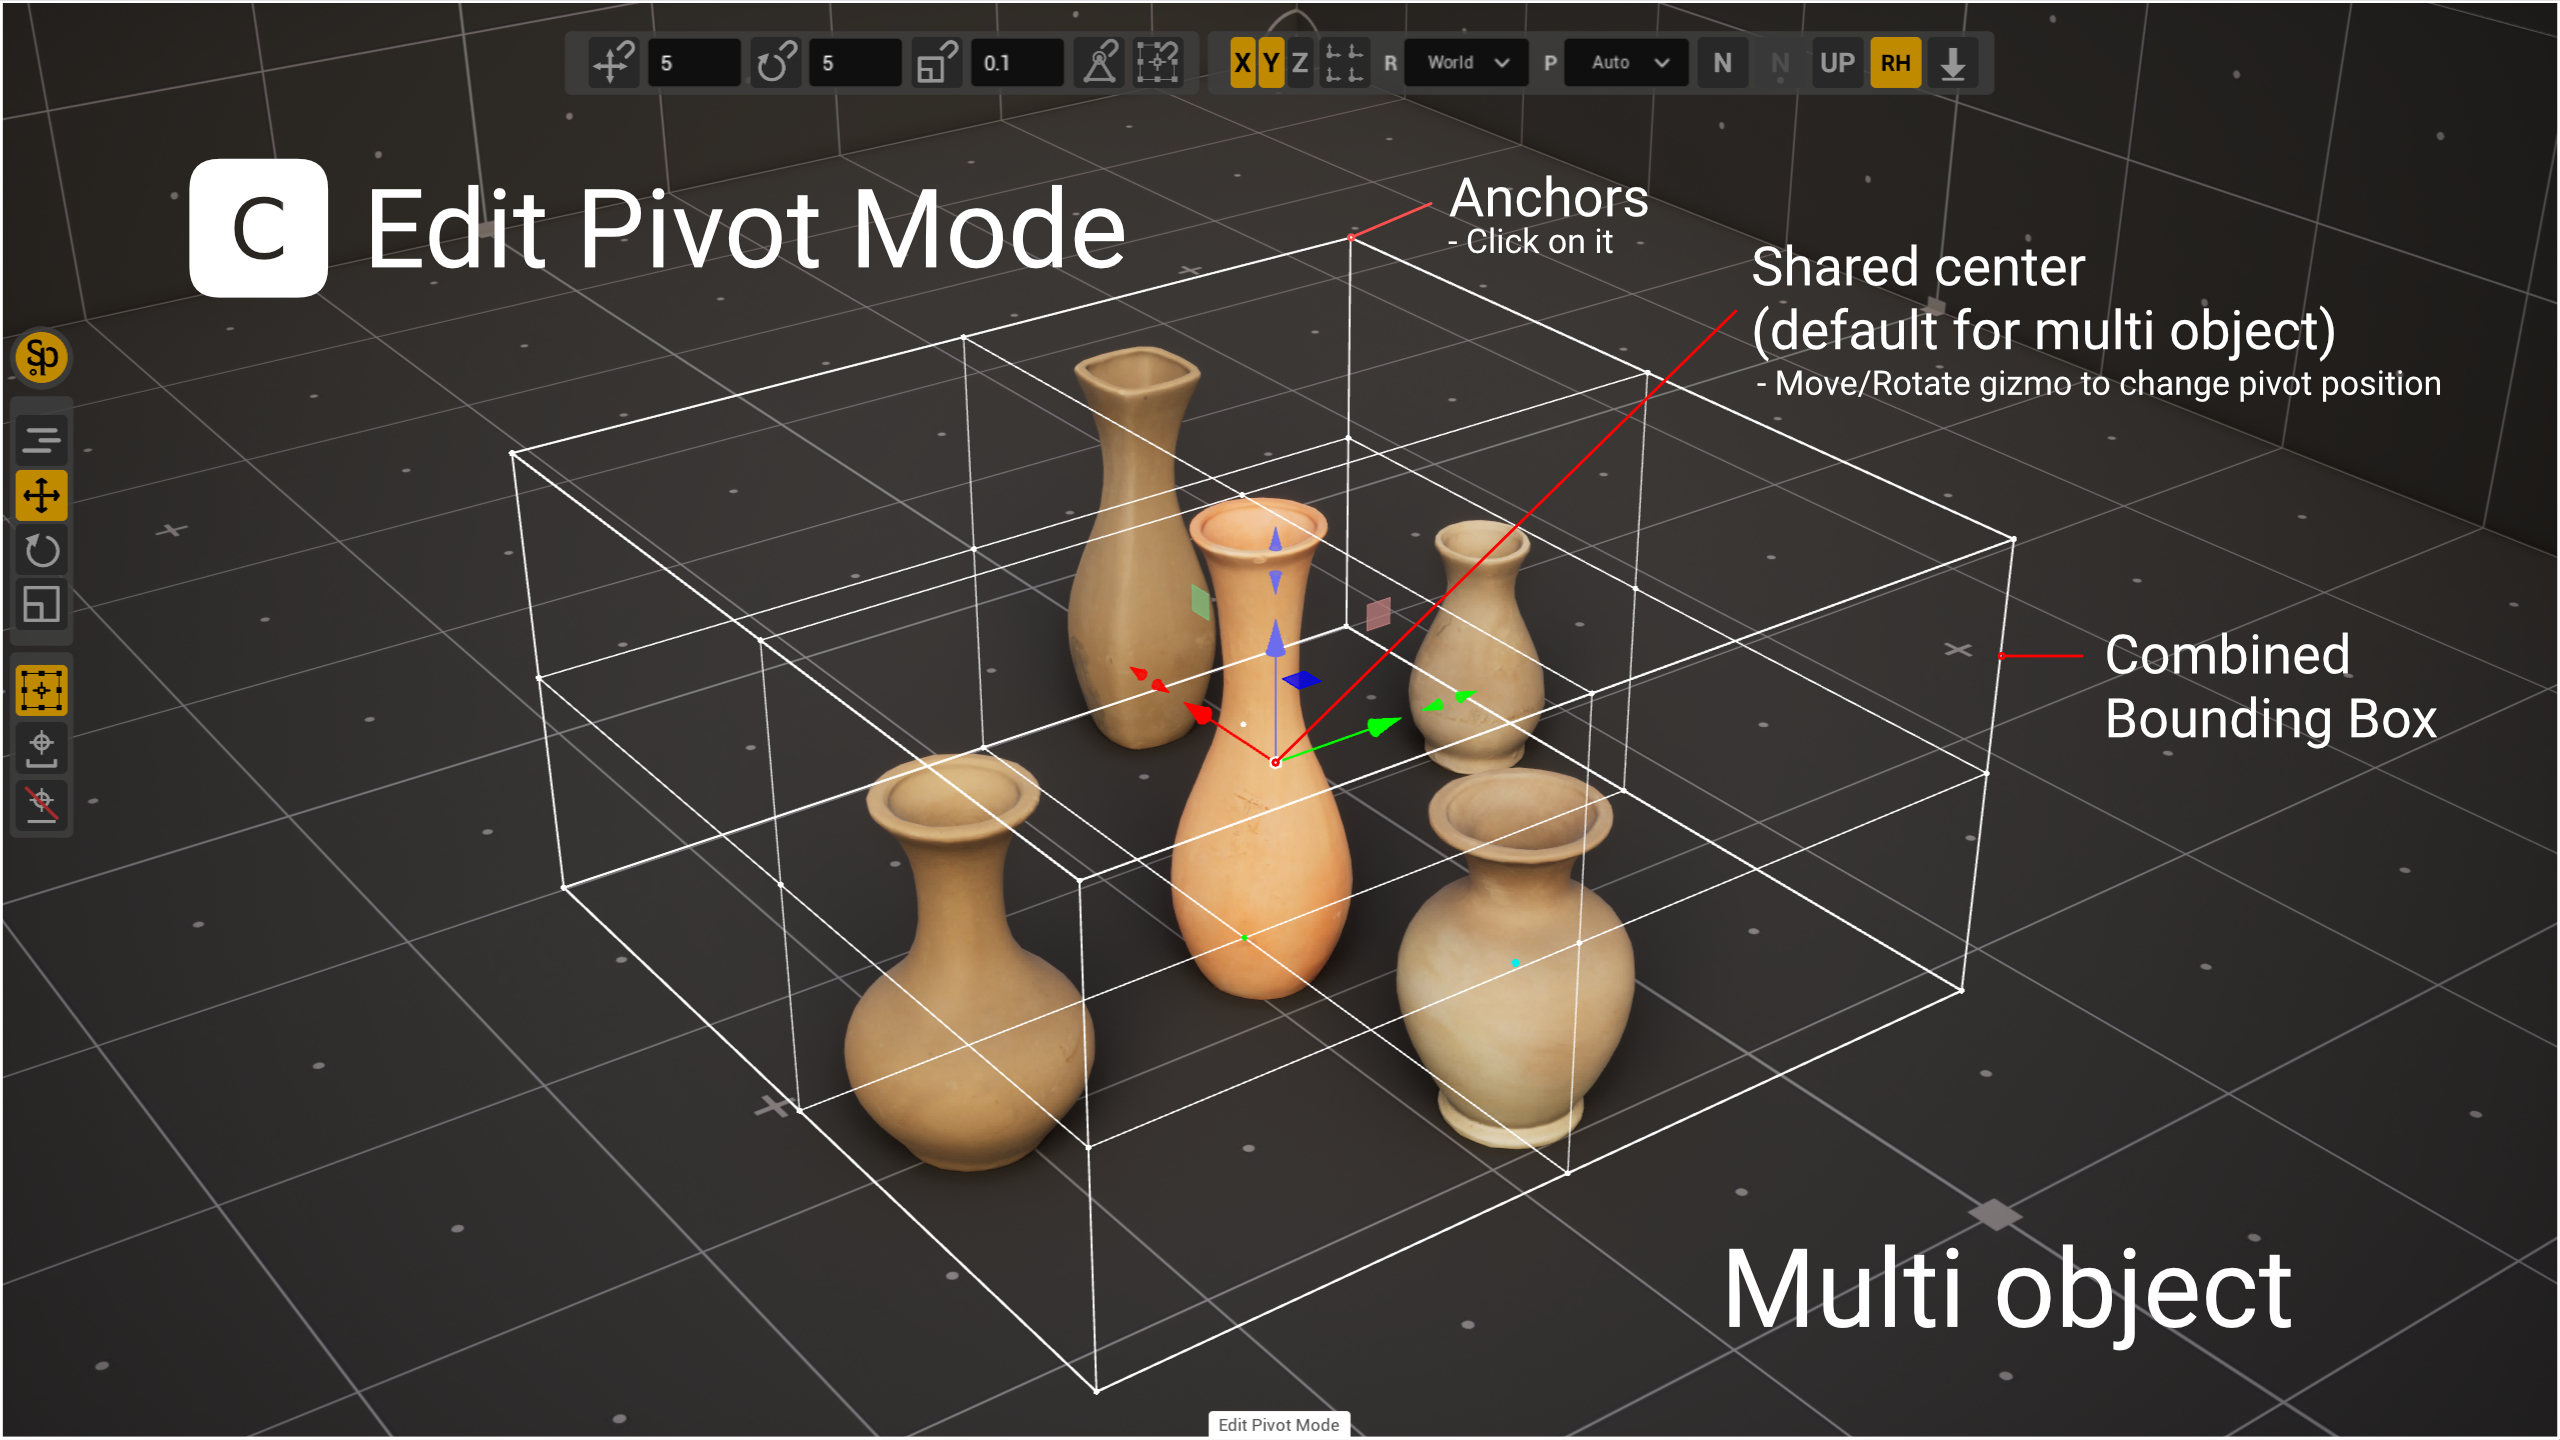Select the Move tool in left sidebar
The height and width of the screenshot is (1440, 2560).
coord(41,495)
